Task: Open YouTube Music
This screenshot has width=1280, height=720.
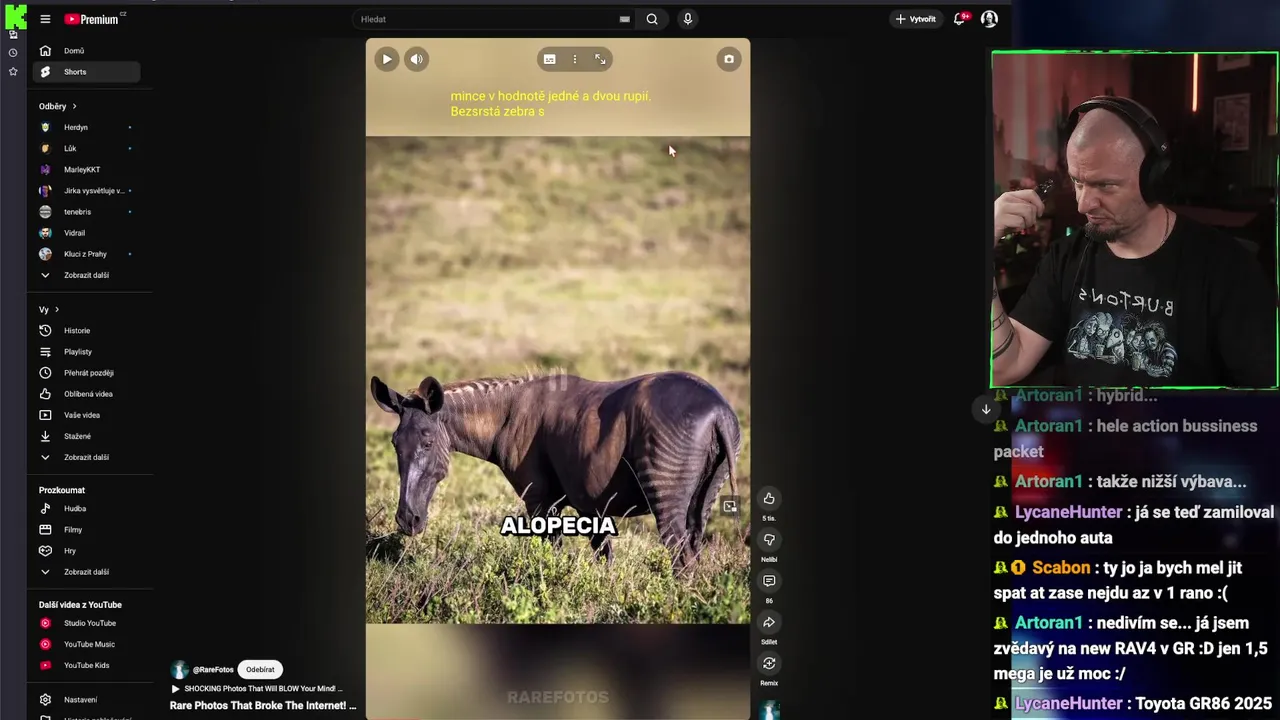Action: coord(86,644)
